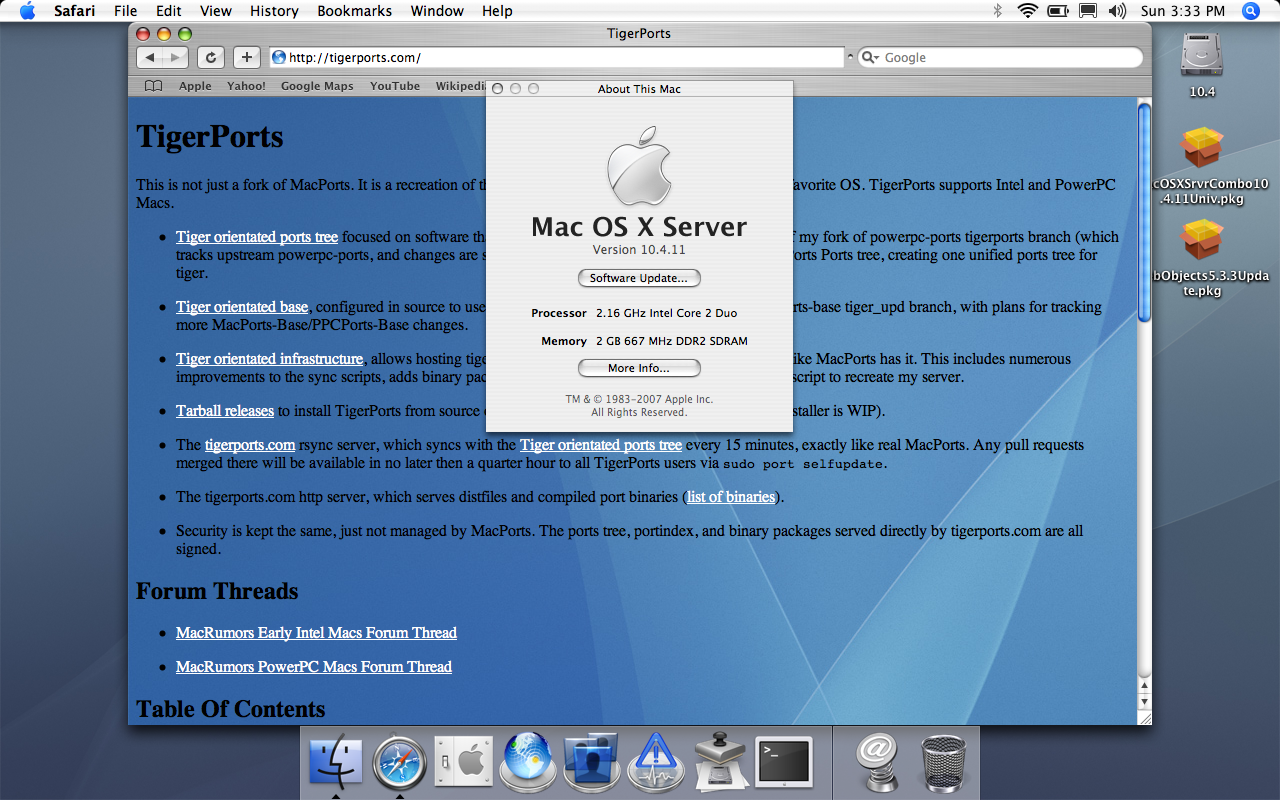This screenshot has height=800, width=1280.
Task: Go forward with Safari's Forward arrow
Action: click(174, 57)
